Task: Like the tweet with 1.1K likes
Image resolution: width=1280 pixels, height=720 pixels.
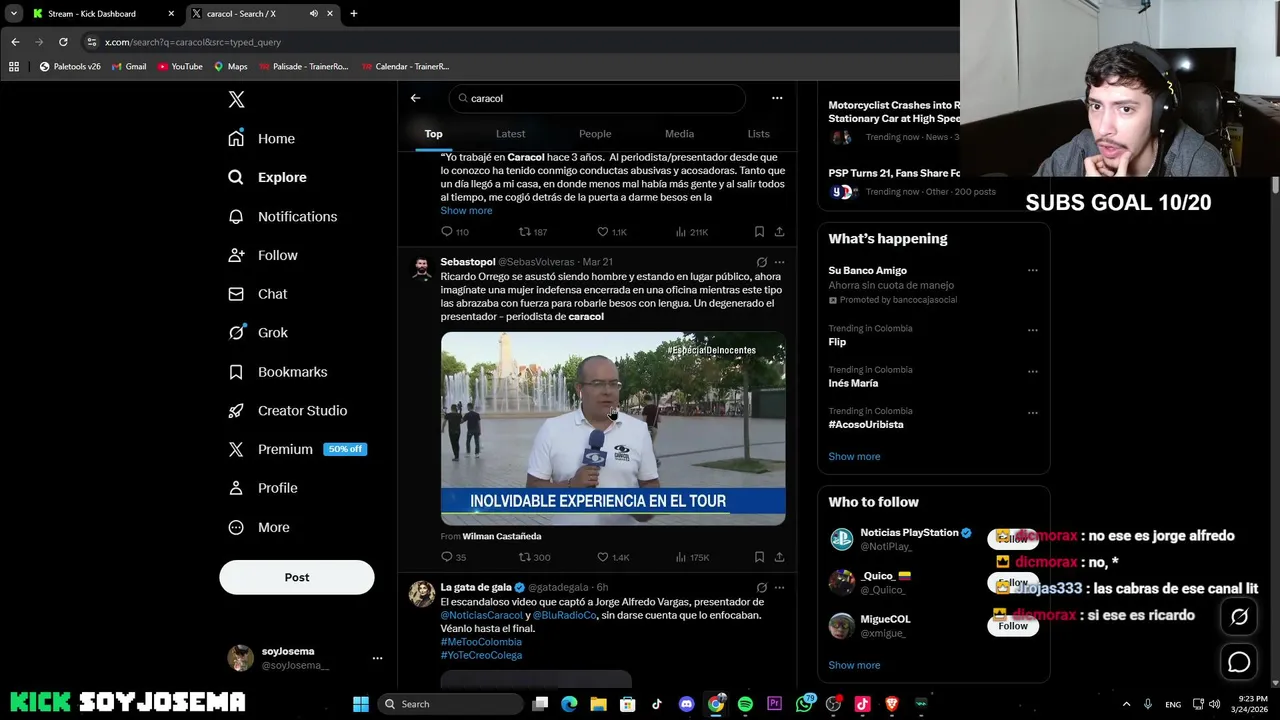Action: coord(611,232)
